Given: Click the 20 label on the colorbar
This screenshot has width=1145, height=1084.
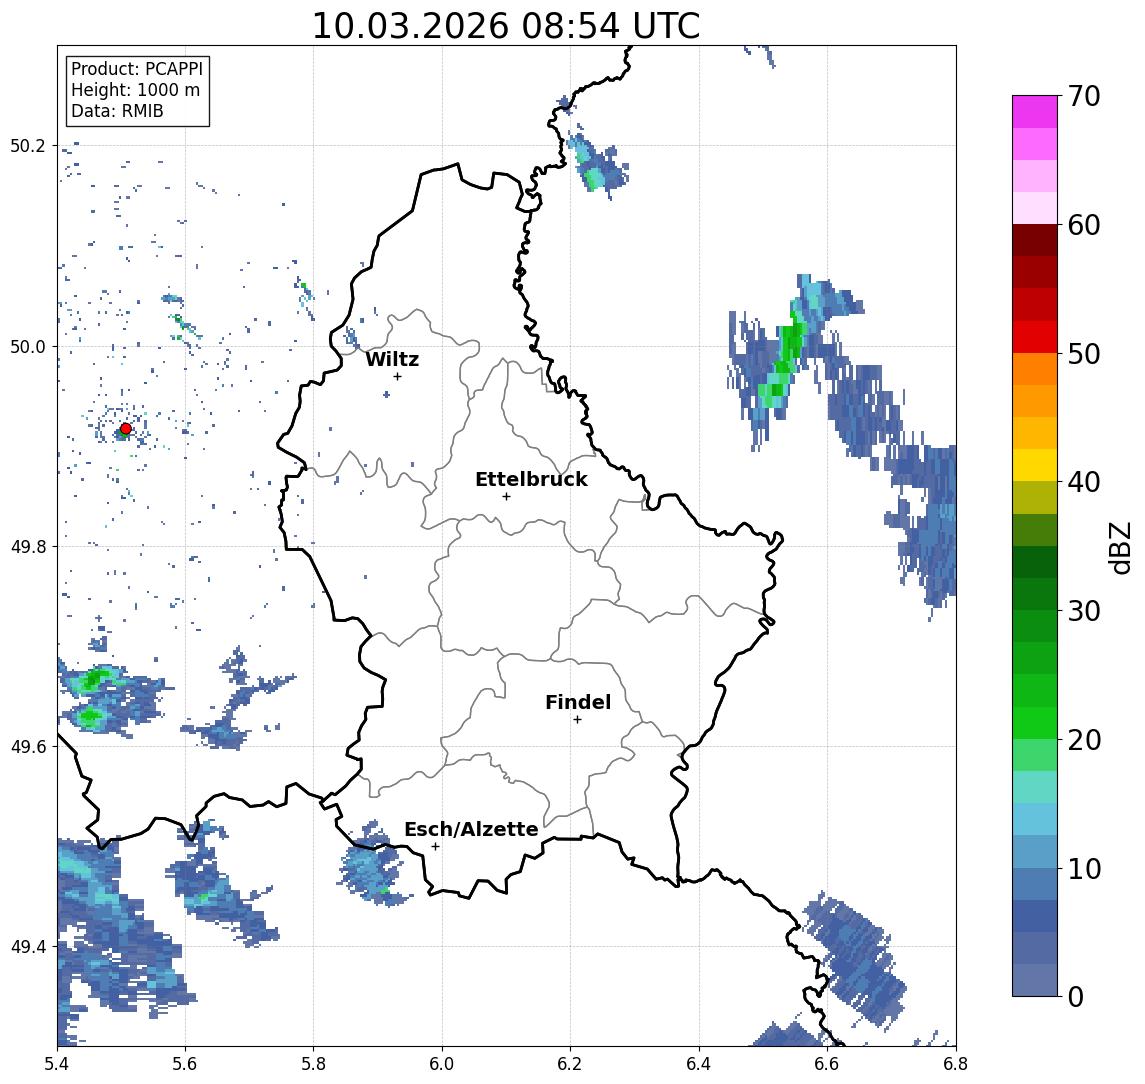Looking at the screenshot, I should click(x=1084, y=739).
